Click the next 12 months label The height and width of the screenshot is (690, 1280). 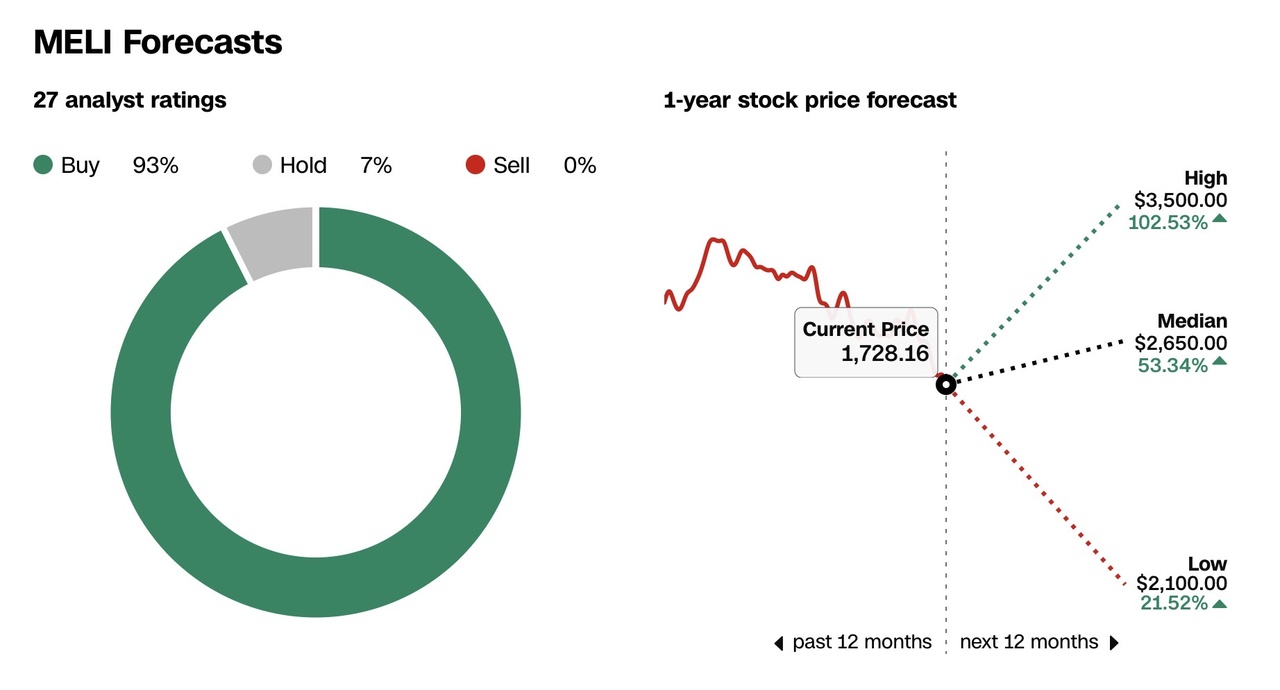click(x=1028, y=642)
